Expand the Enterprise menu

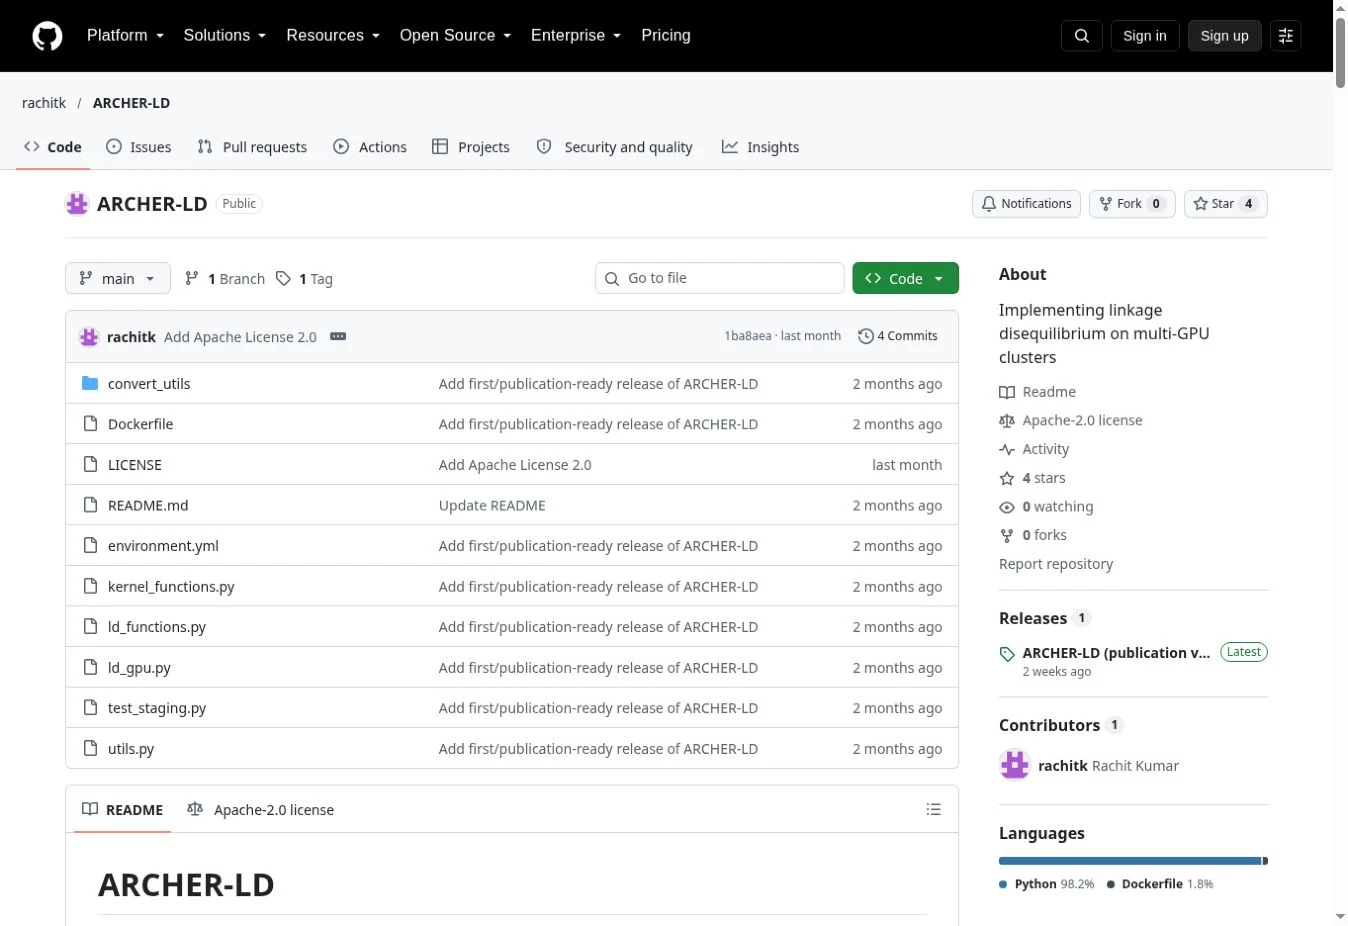576,35
